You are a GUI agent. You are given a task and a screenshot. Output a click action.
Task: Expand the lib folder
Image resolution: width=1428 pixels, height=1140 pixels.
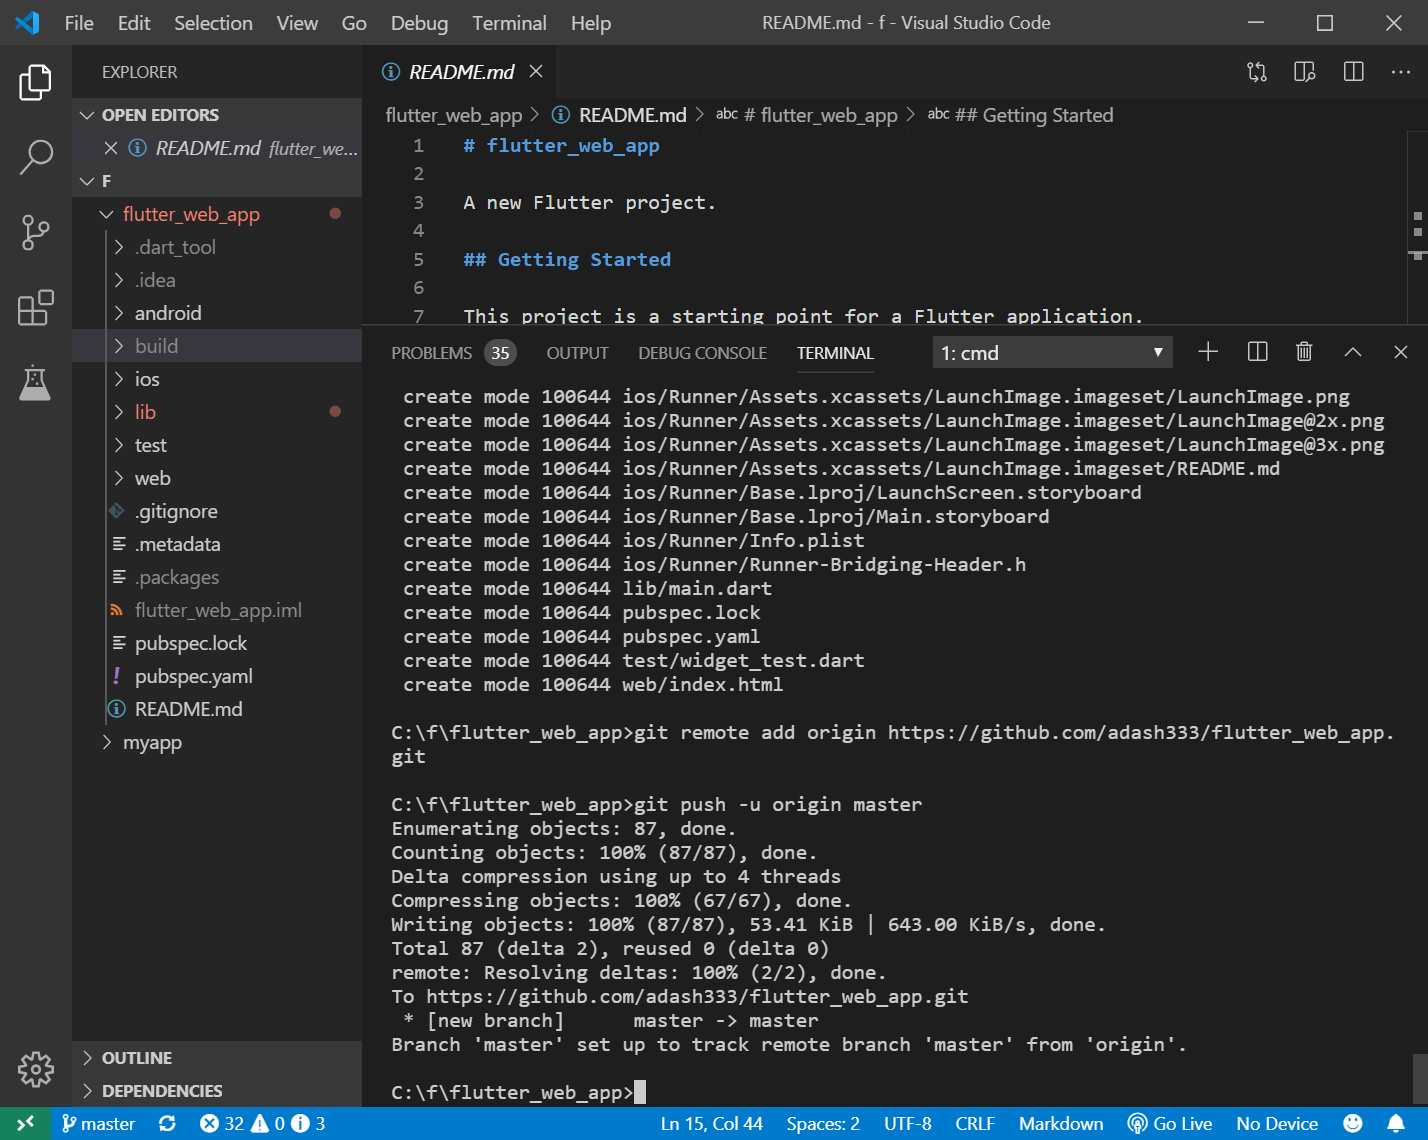point(145,412)
